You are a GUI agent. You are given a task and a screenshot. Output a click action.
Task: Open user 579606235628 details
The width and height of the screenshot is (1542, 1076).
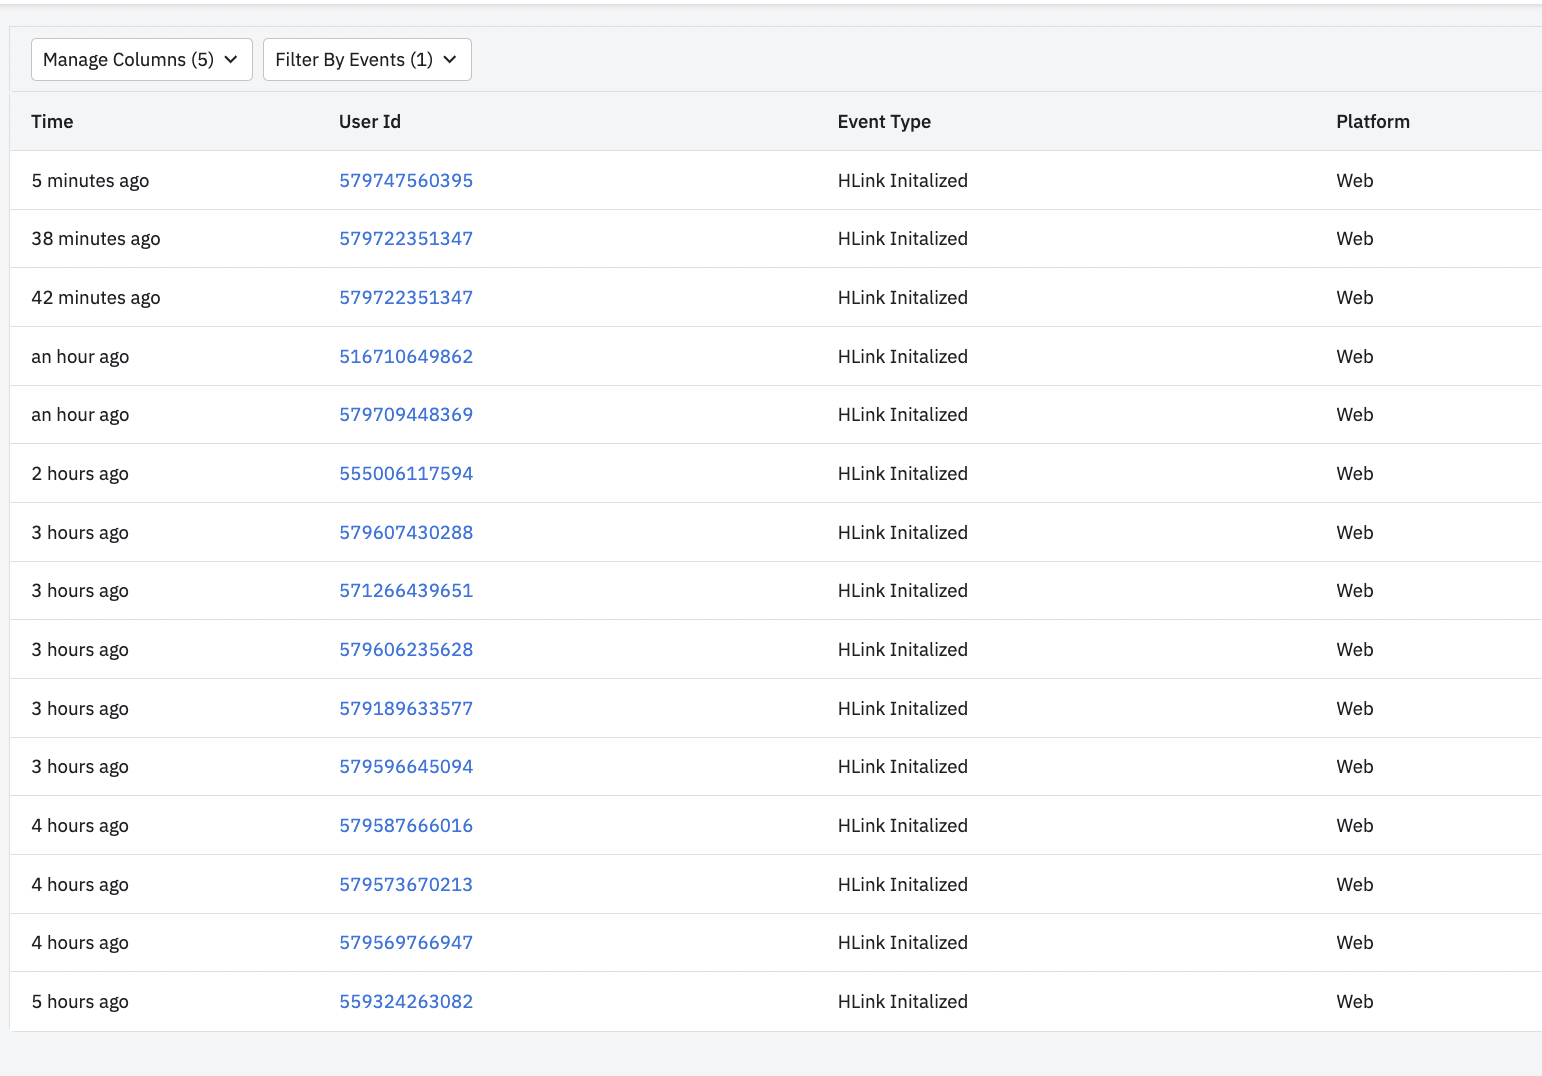click(x=406, y=649)
